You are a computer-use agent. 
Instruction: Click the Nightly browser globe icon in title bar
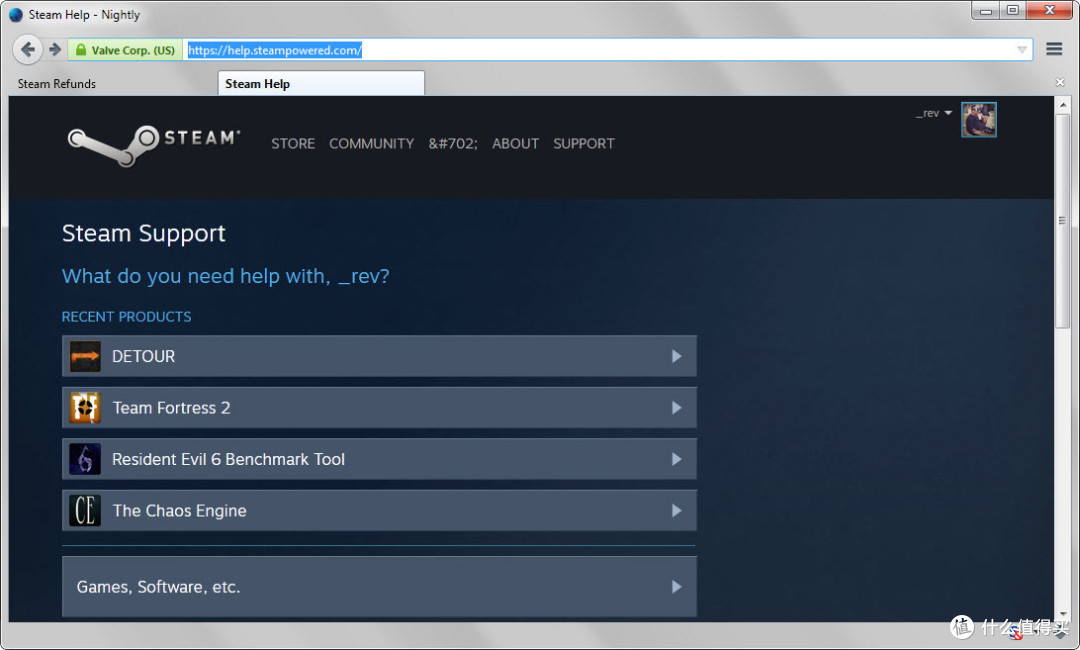coord(16,14)
